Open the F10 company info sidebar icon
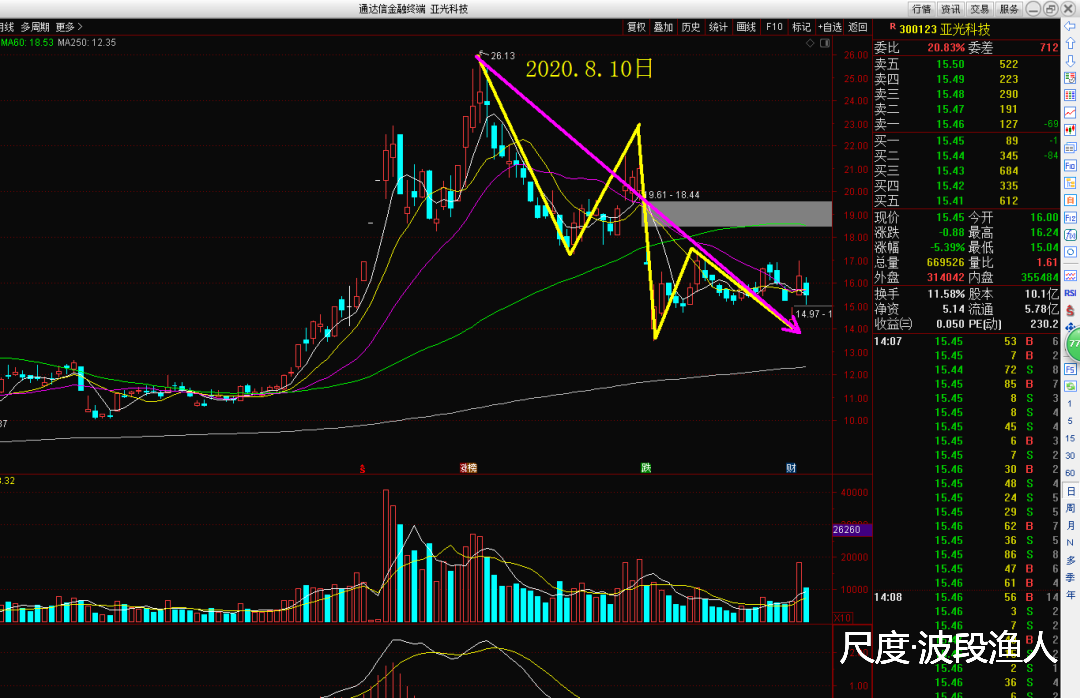Image resolution: width=1080 pixels, height=698 pixels. (1070, 165)
